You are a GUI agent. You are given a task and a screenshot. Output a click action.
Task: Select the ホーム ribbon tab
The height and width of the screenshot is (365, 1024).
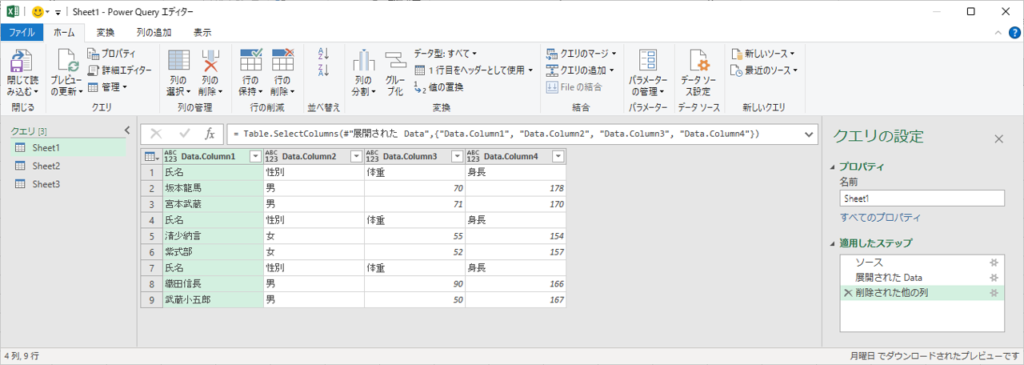pos(64,32)
